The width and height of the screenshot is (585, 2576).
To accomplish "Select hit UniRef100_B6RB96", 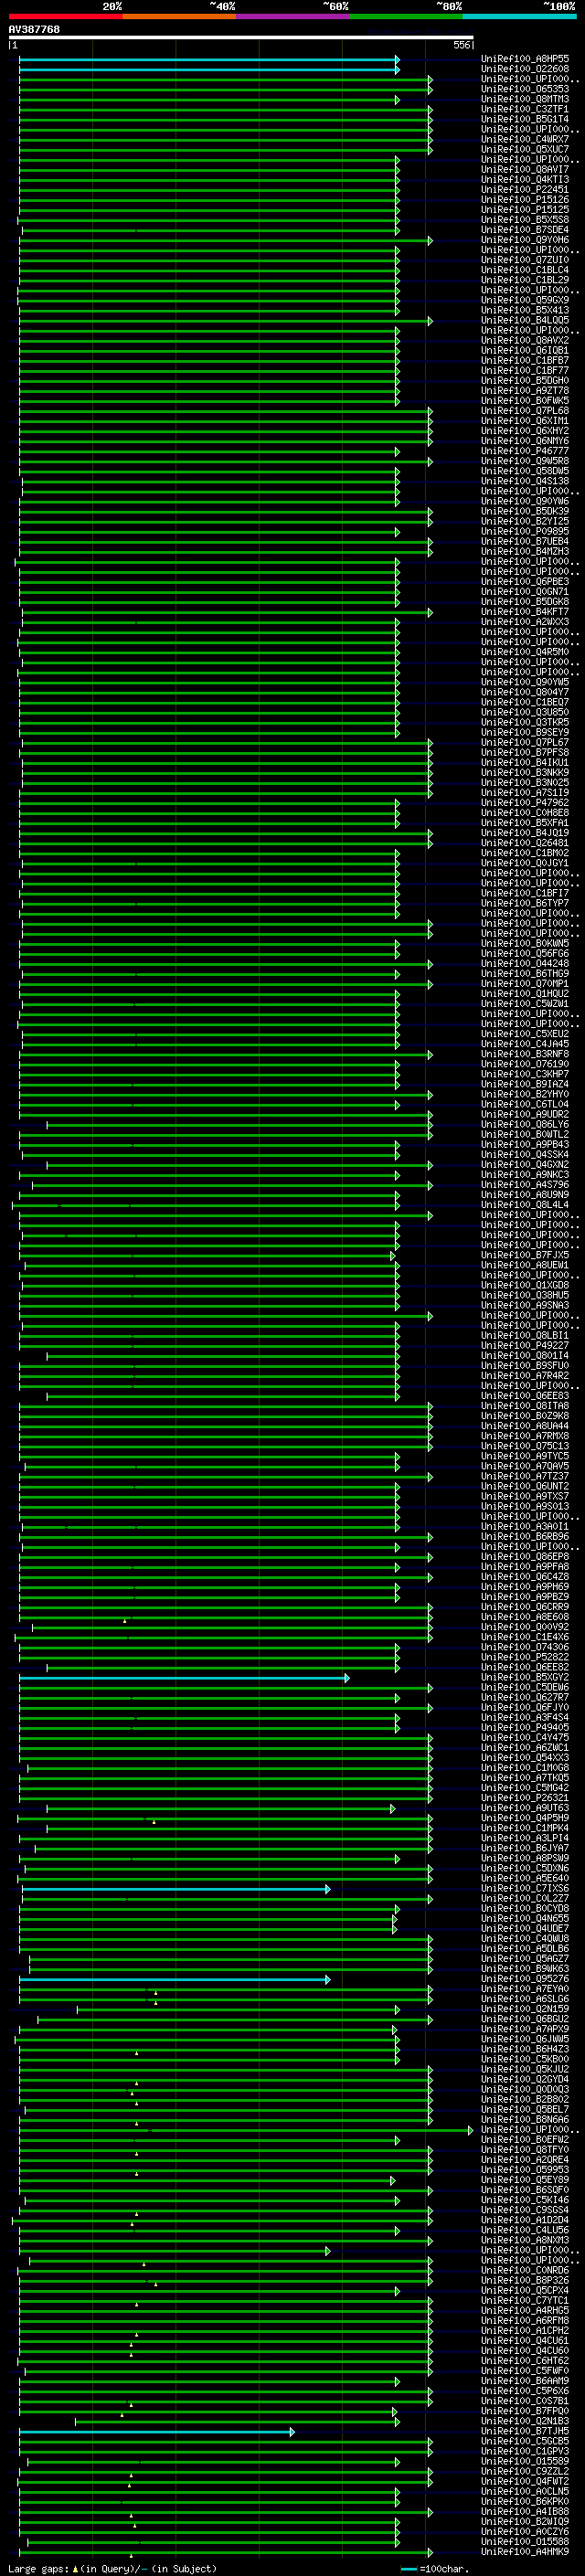I will click(x=525, y=1537).
